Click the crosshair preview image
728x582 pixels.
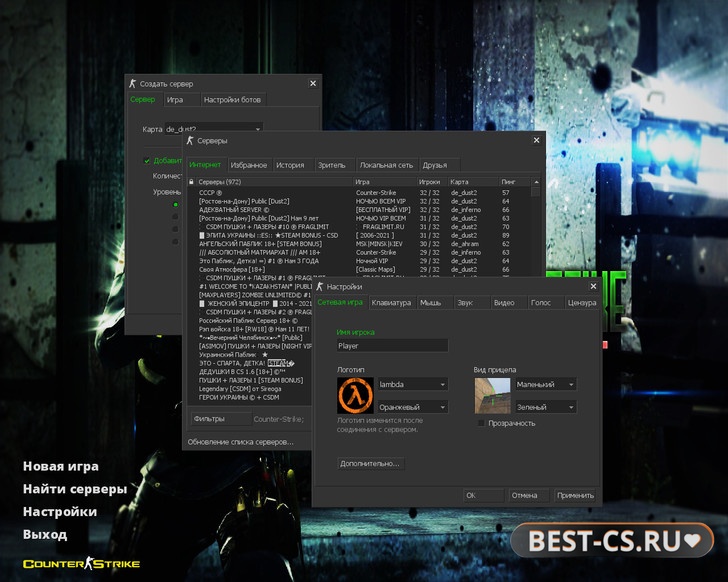[x=492, y=395]
